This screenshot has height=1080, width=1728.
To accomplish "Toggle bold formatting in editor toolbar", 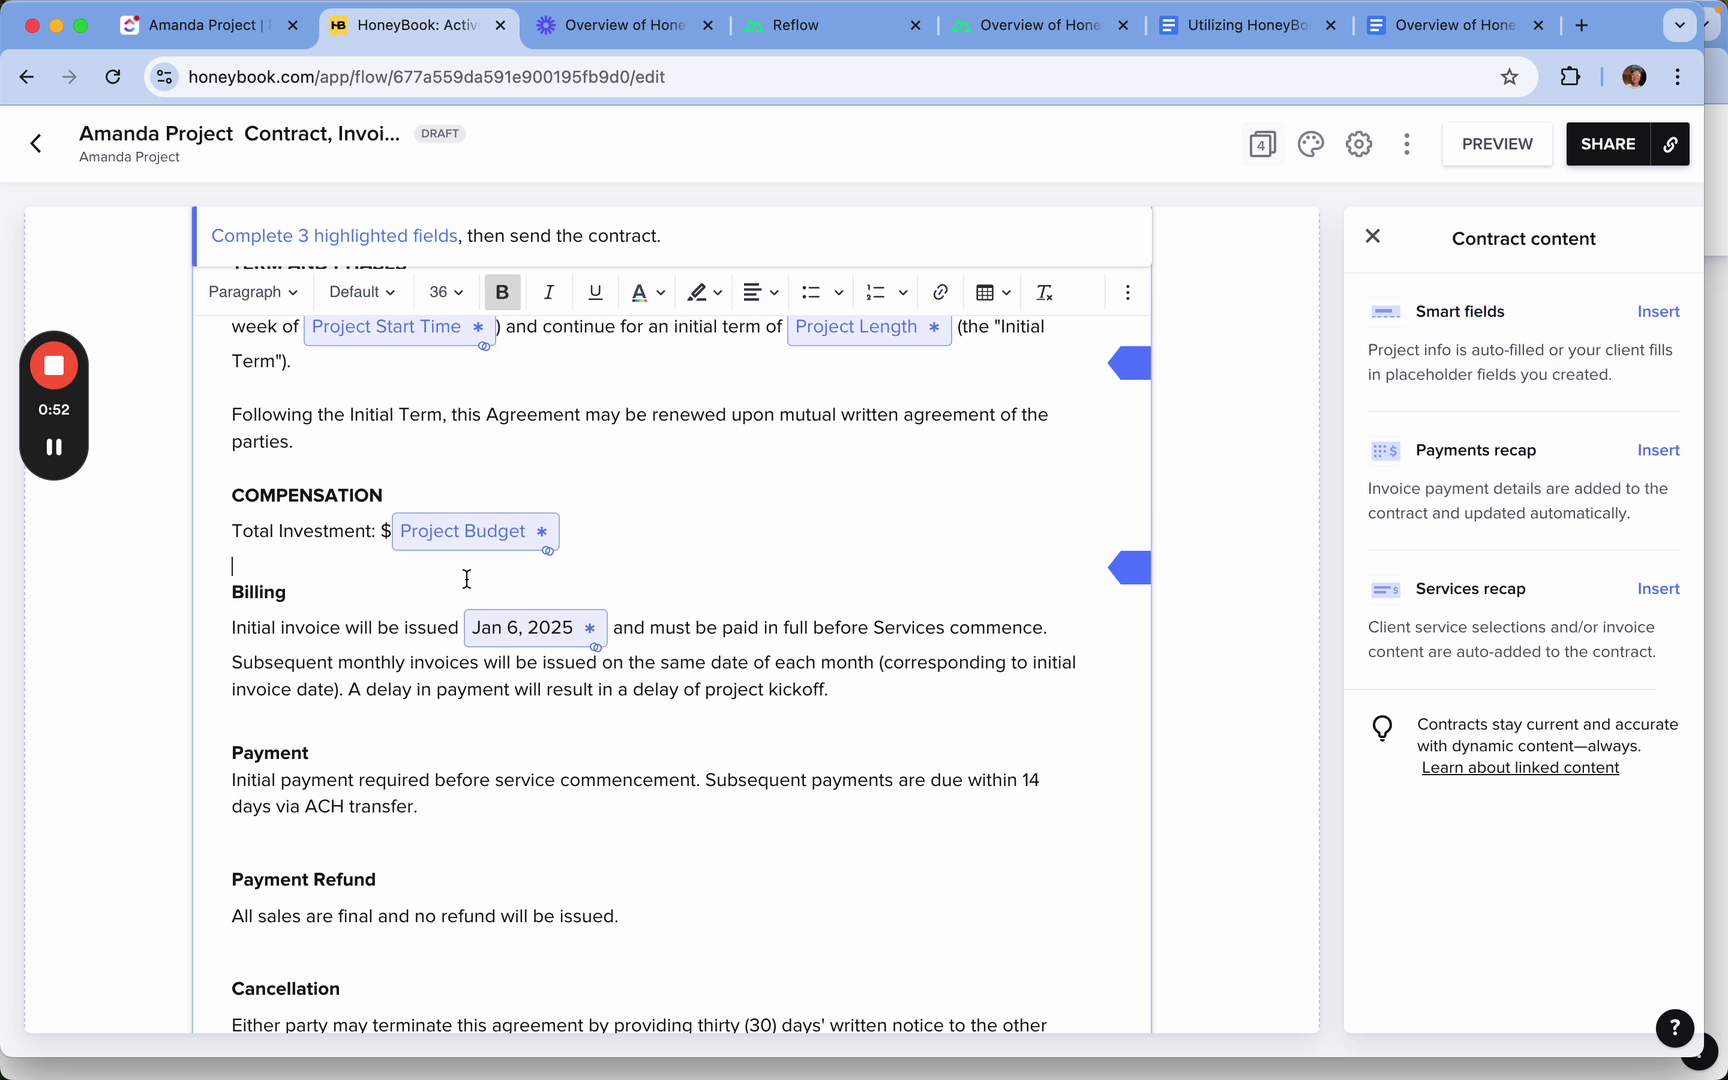I will (502, 292).
